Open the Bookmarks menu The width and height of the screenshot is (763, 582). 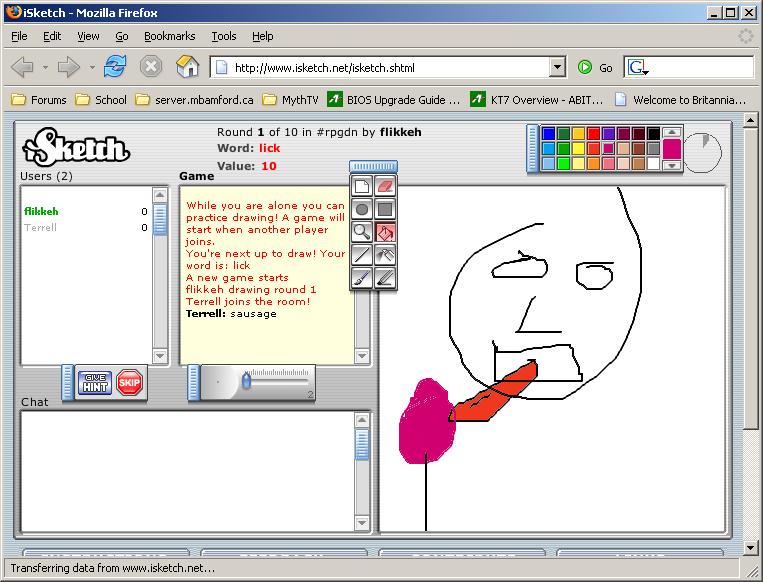pyautogui.click(x=169, y=36)
